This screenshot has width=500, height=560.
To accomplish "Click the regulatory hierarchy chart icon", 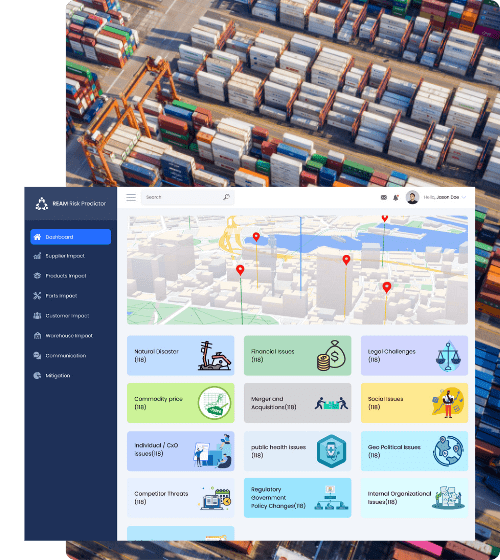I will tap(331, 498).
